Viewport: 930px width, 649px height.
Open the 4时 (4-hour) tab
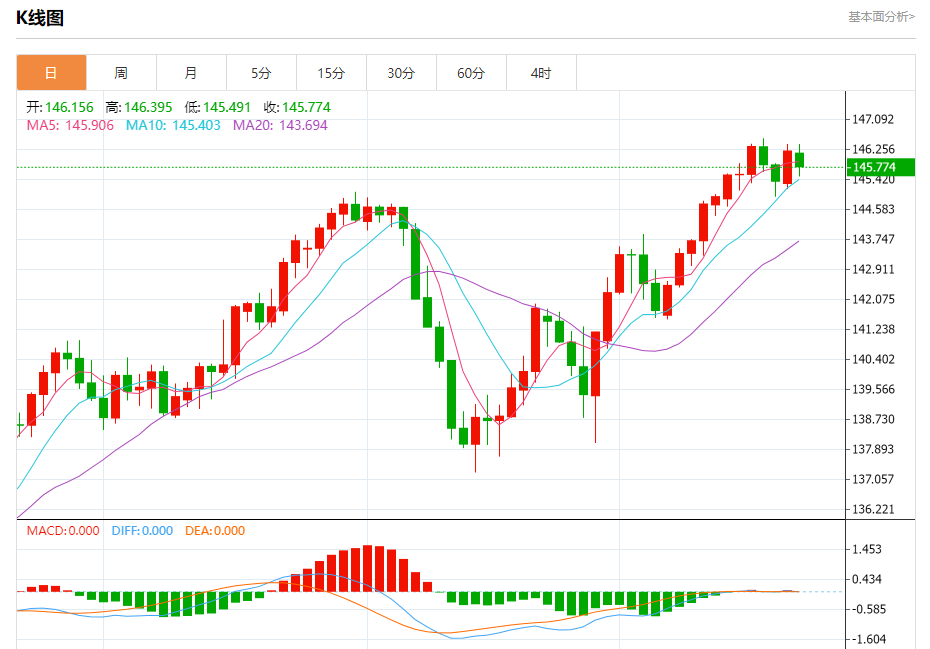pyautogui.click(x=541, y=73)
